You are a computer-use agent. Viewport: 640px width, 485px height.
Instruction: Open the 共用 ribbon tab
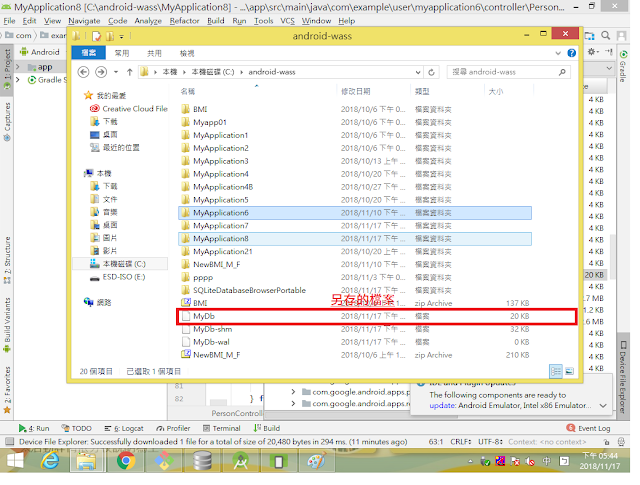154,53
